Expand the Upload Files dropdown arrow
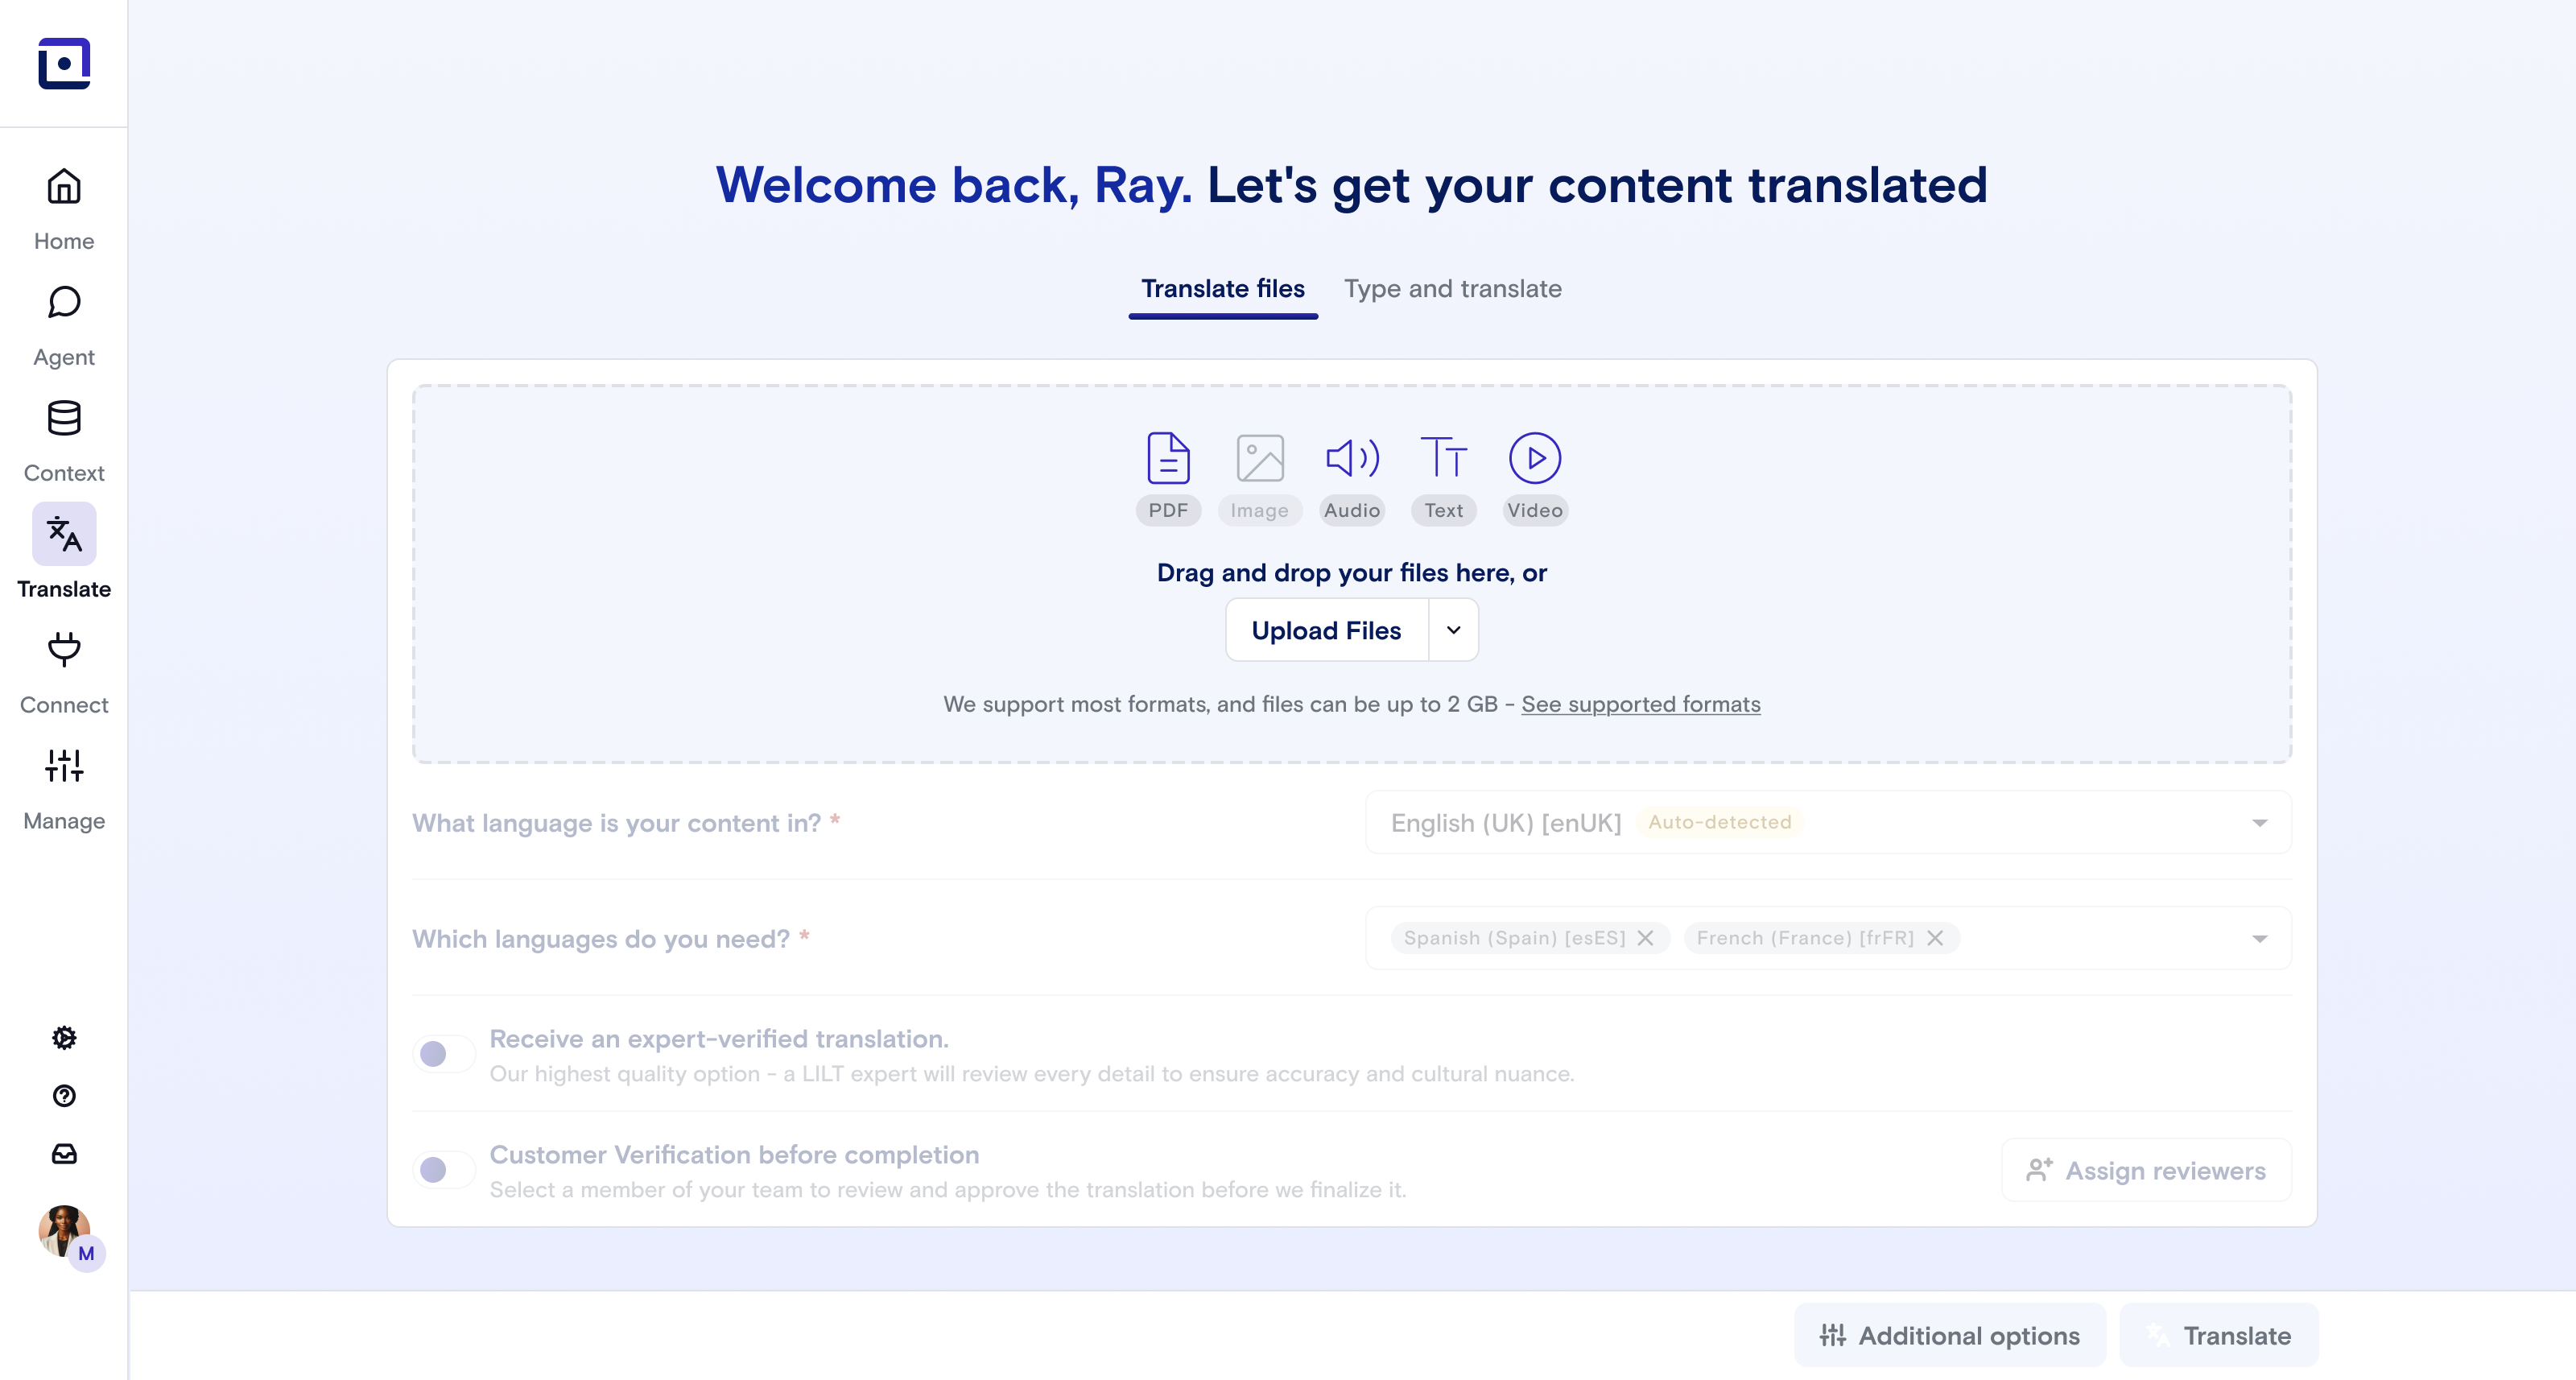2576x1380 pixels. point(1453,630)
